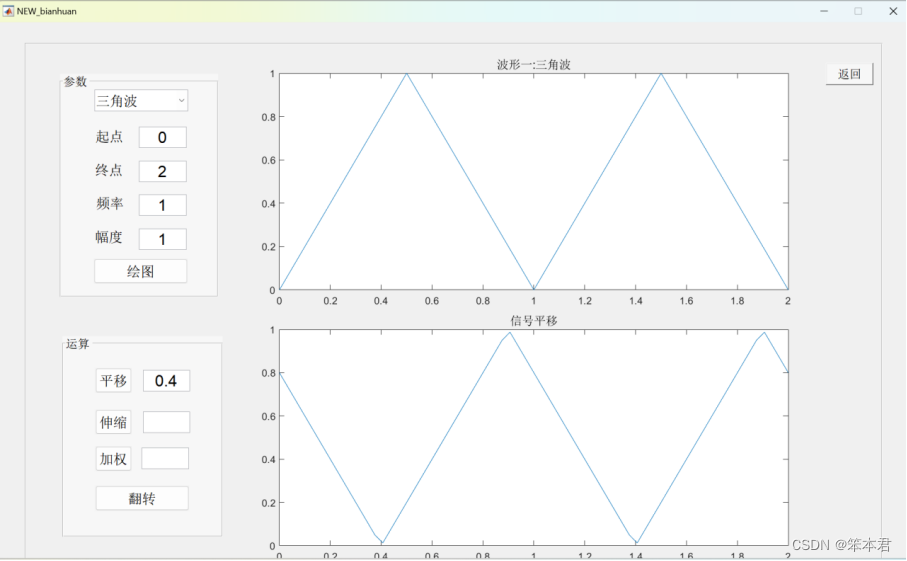Click inside the lower shifted signal plot

[x=534, y=438]
